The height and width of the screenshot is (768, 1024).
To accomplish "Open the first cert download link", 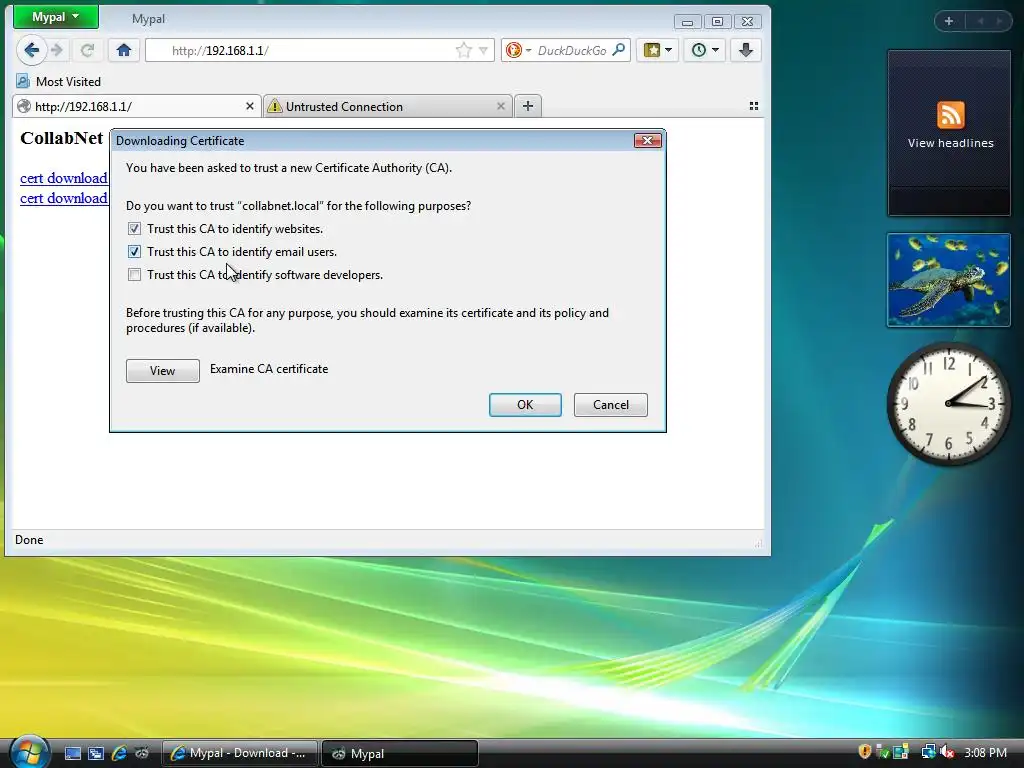I will click(63, 178).
